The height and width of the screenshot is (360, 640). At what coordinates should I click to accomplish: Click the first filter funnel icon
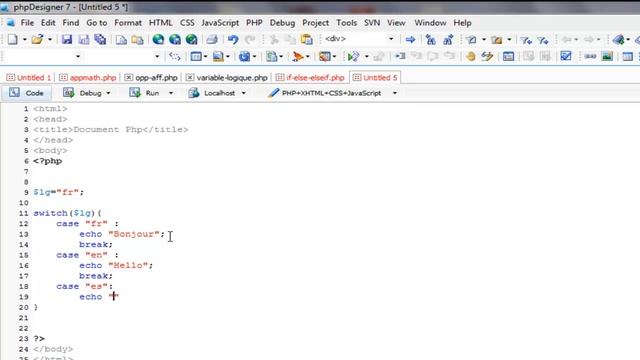526,40
